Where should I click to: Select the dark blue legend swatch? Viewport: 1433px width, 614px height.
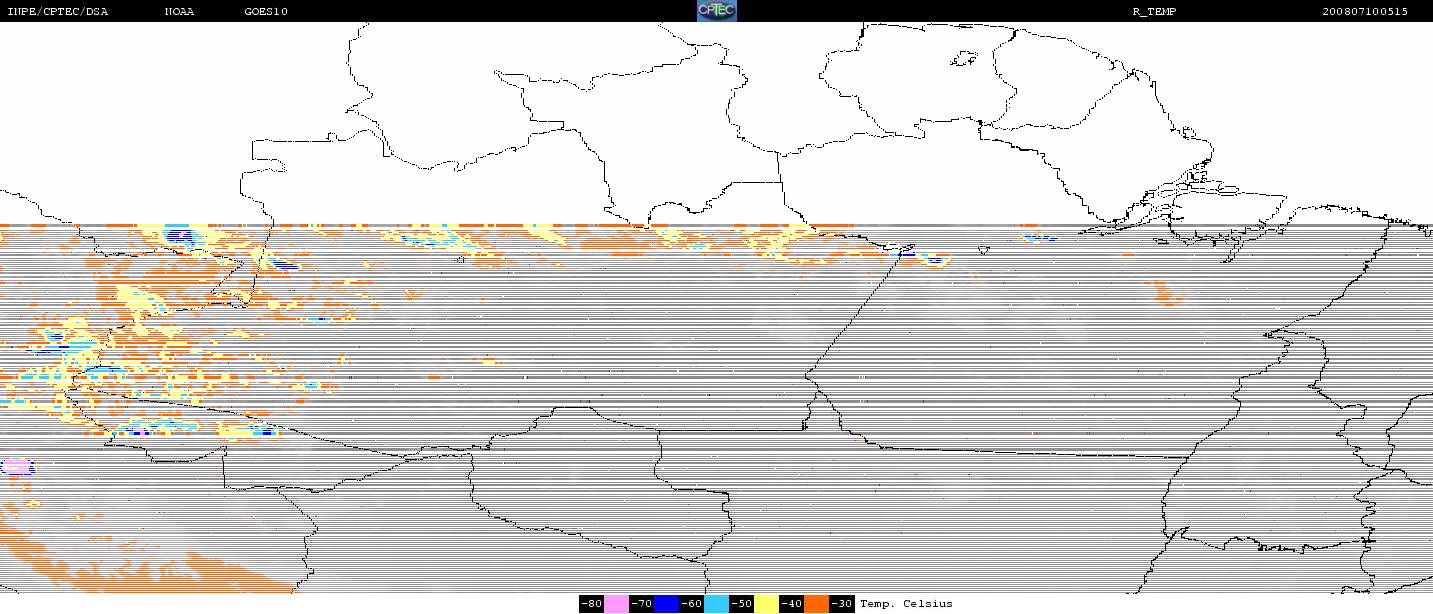pos(666,604)
